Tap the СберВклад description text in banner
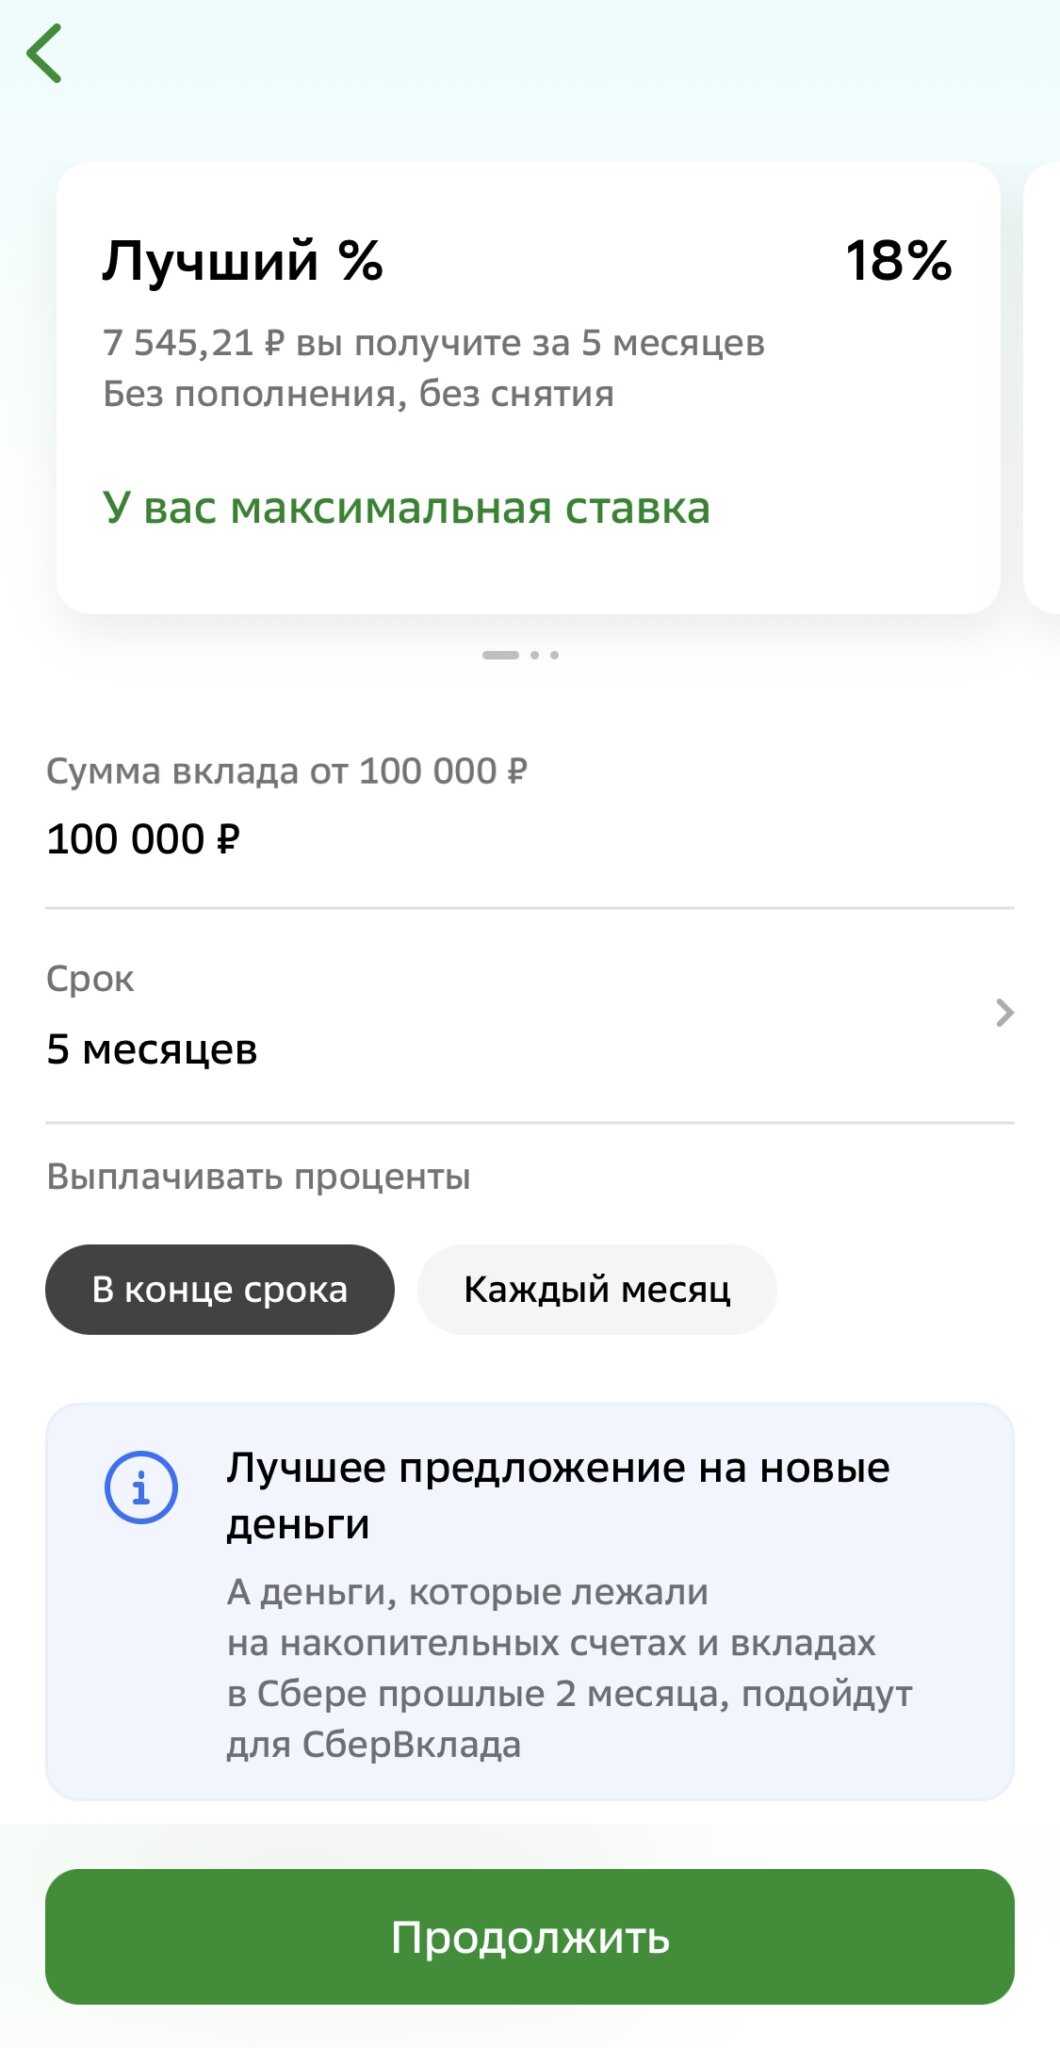The image size is (1060, 2048). click(x=569, y=1668)
